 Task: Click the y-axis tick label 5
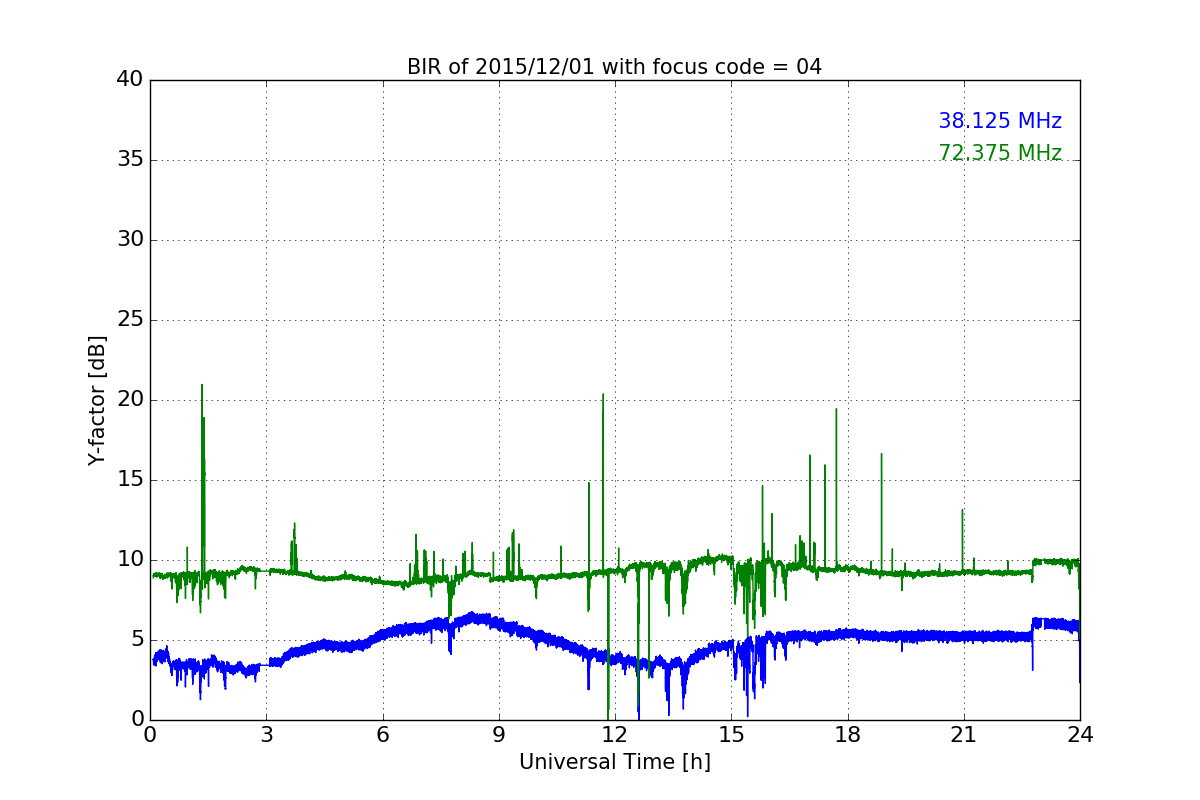pyautogui.click(x=137, y=640)
